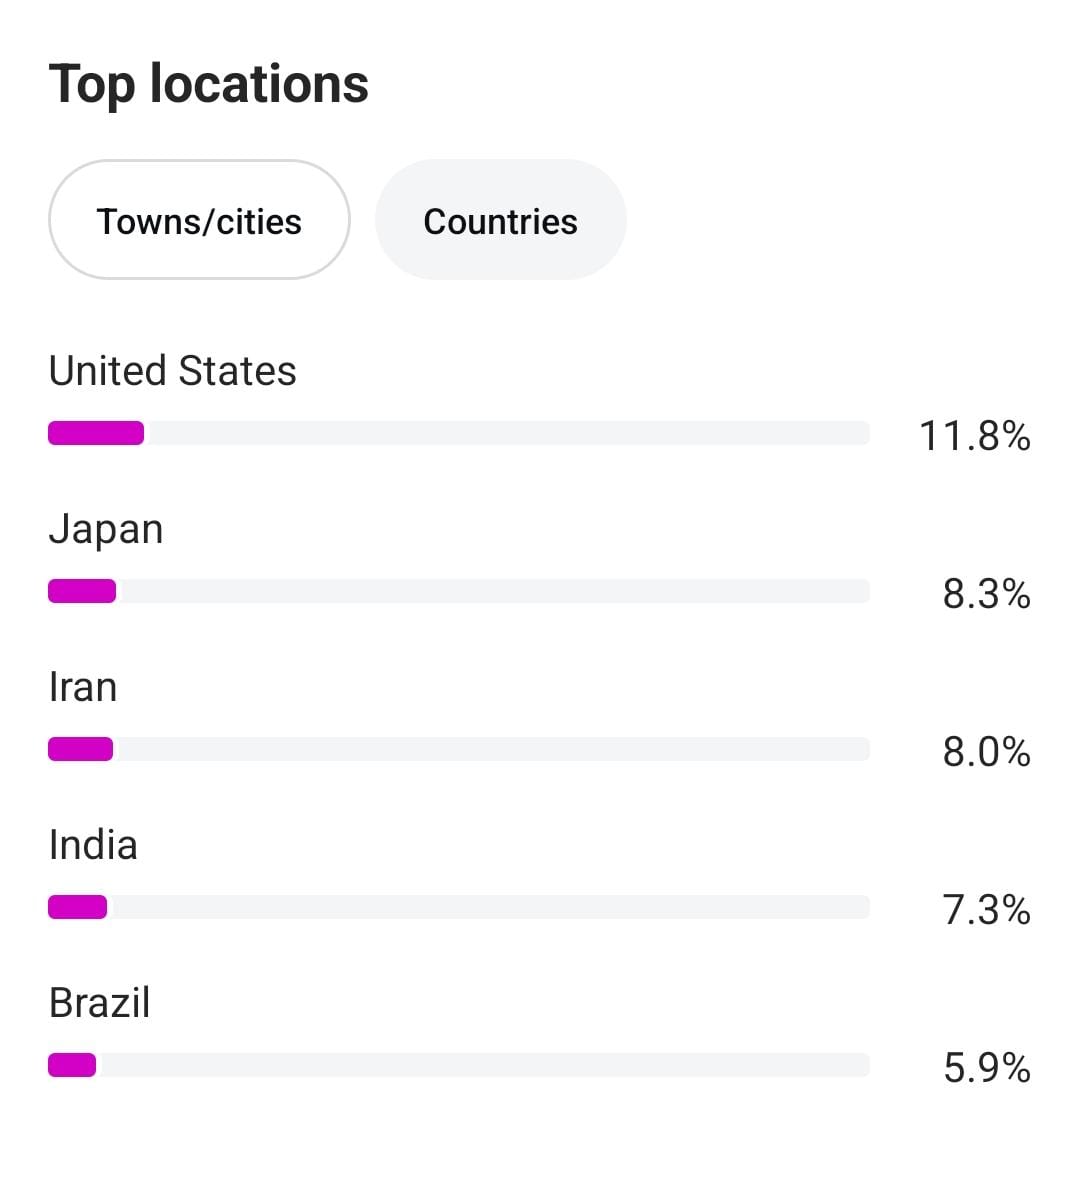Click the magenta fill of Brazil bar
The height and width of the screenshot is (1192, 1080).
tap(72, 1065)
